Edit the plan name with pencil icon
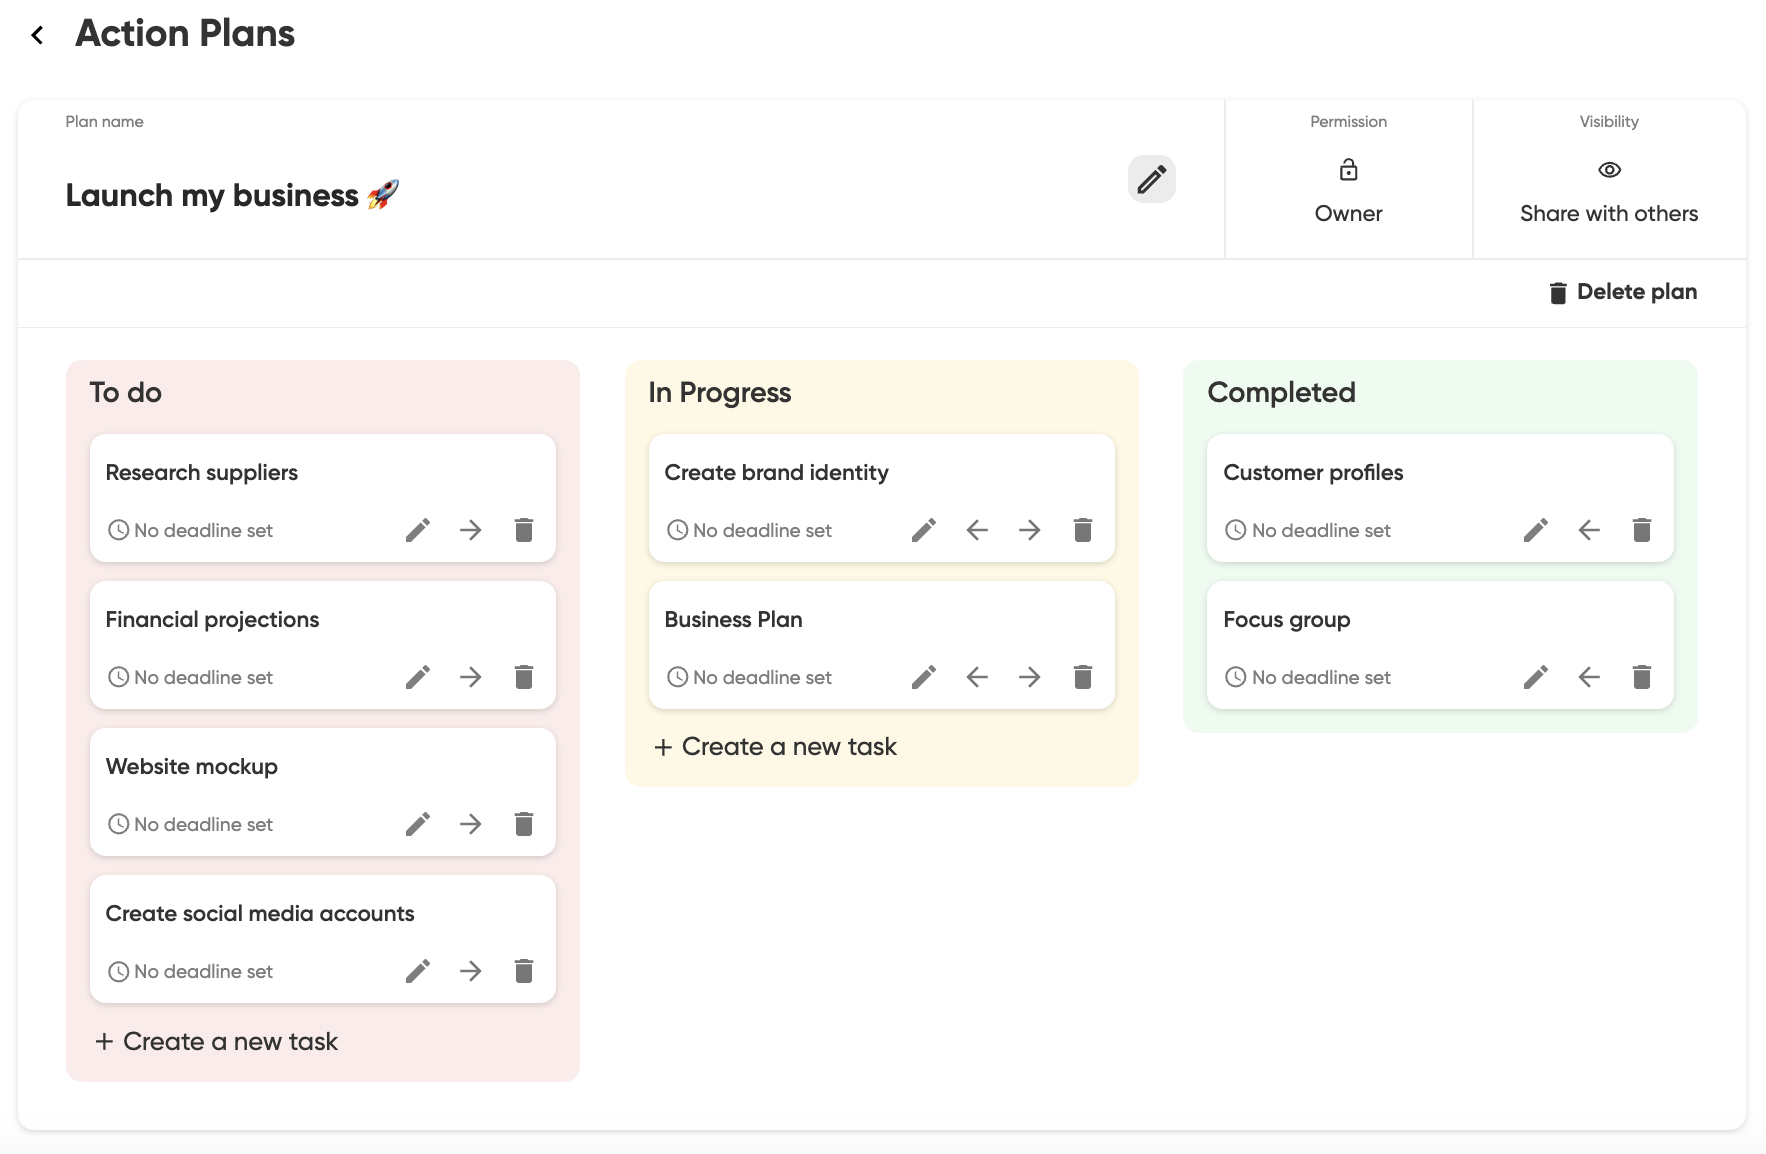 pyautogui.click(x=1151, y=179)
